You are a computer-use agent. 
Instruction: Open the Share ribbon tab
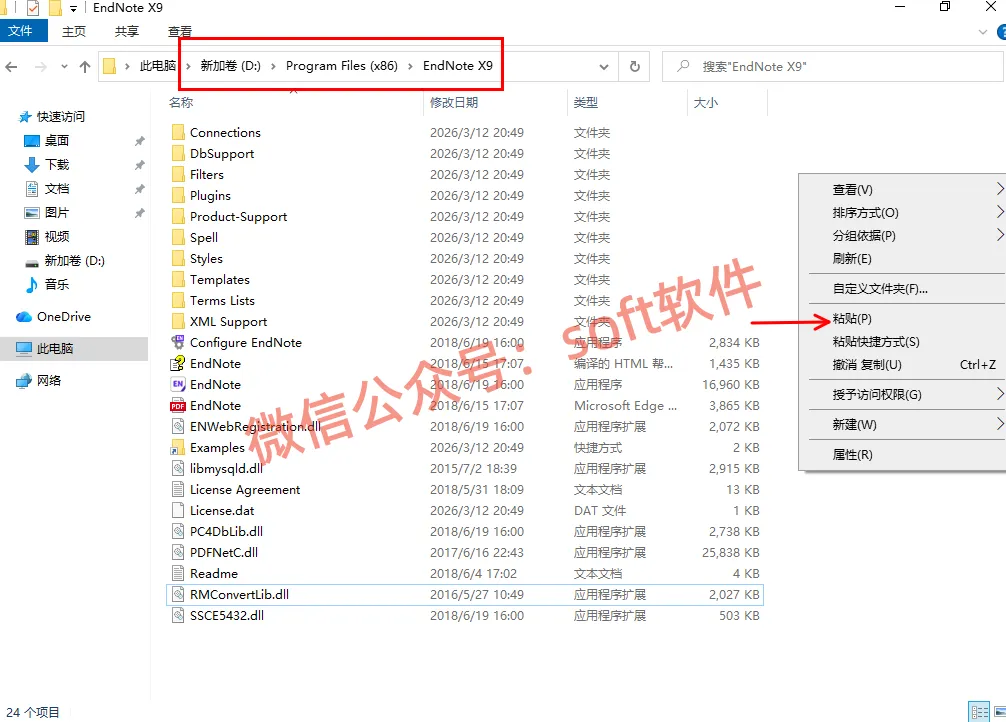pyautogui.click(x=126, y=31)
